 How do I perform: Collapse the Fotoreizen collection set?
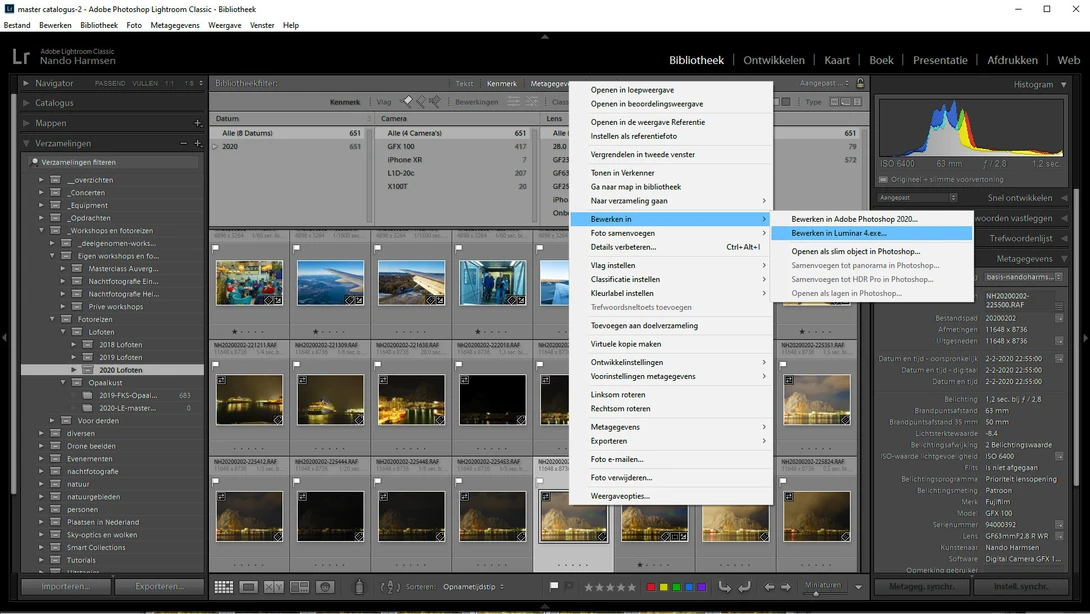click(x=52, y=319)
